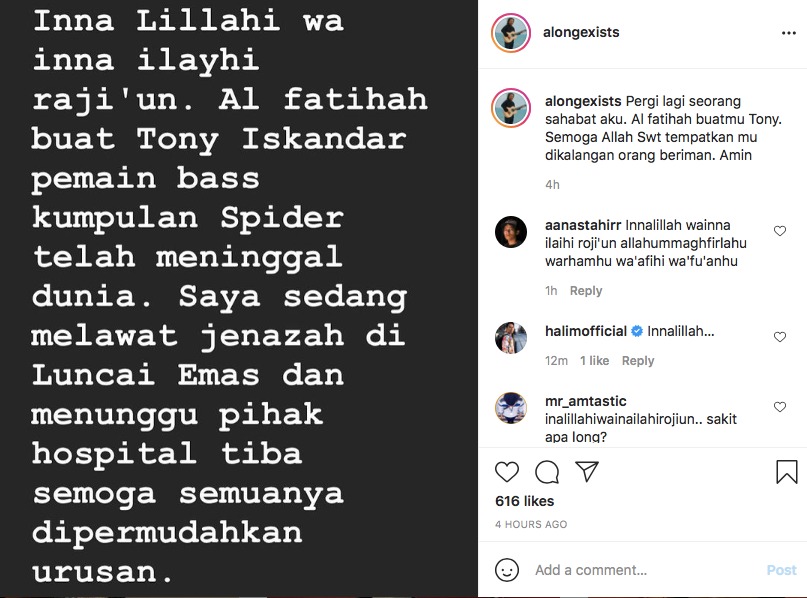Like aanastahirr's comment heart
Viewport: 807px width, 598px height.
tap(780, 231)
